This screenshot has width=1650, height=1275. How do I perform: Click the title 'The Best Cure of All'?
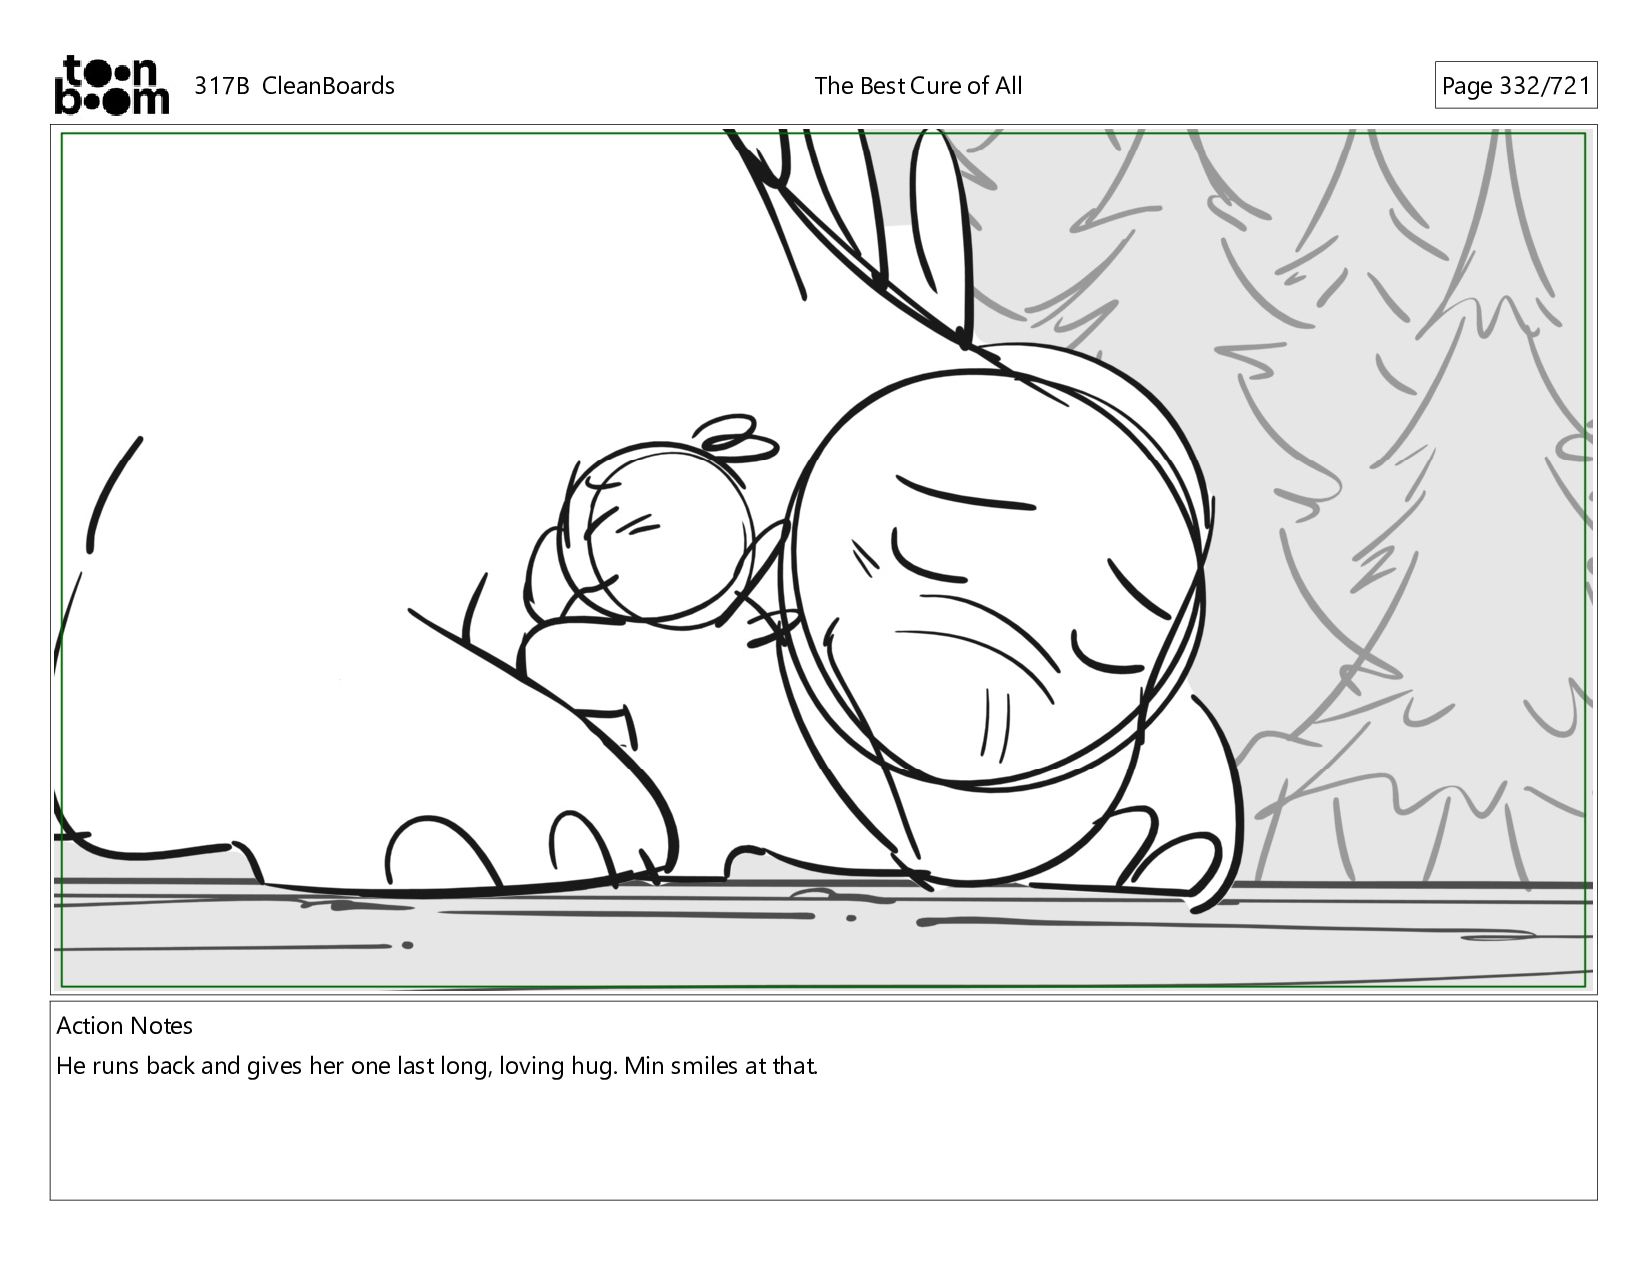pos(918,86)
